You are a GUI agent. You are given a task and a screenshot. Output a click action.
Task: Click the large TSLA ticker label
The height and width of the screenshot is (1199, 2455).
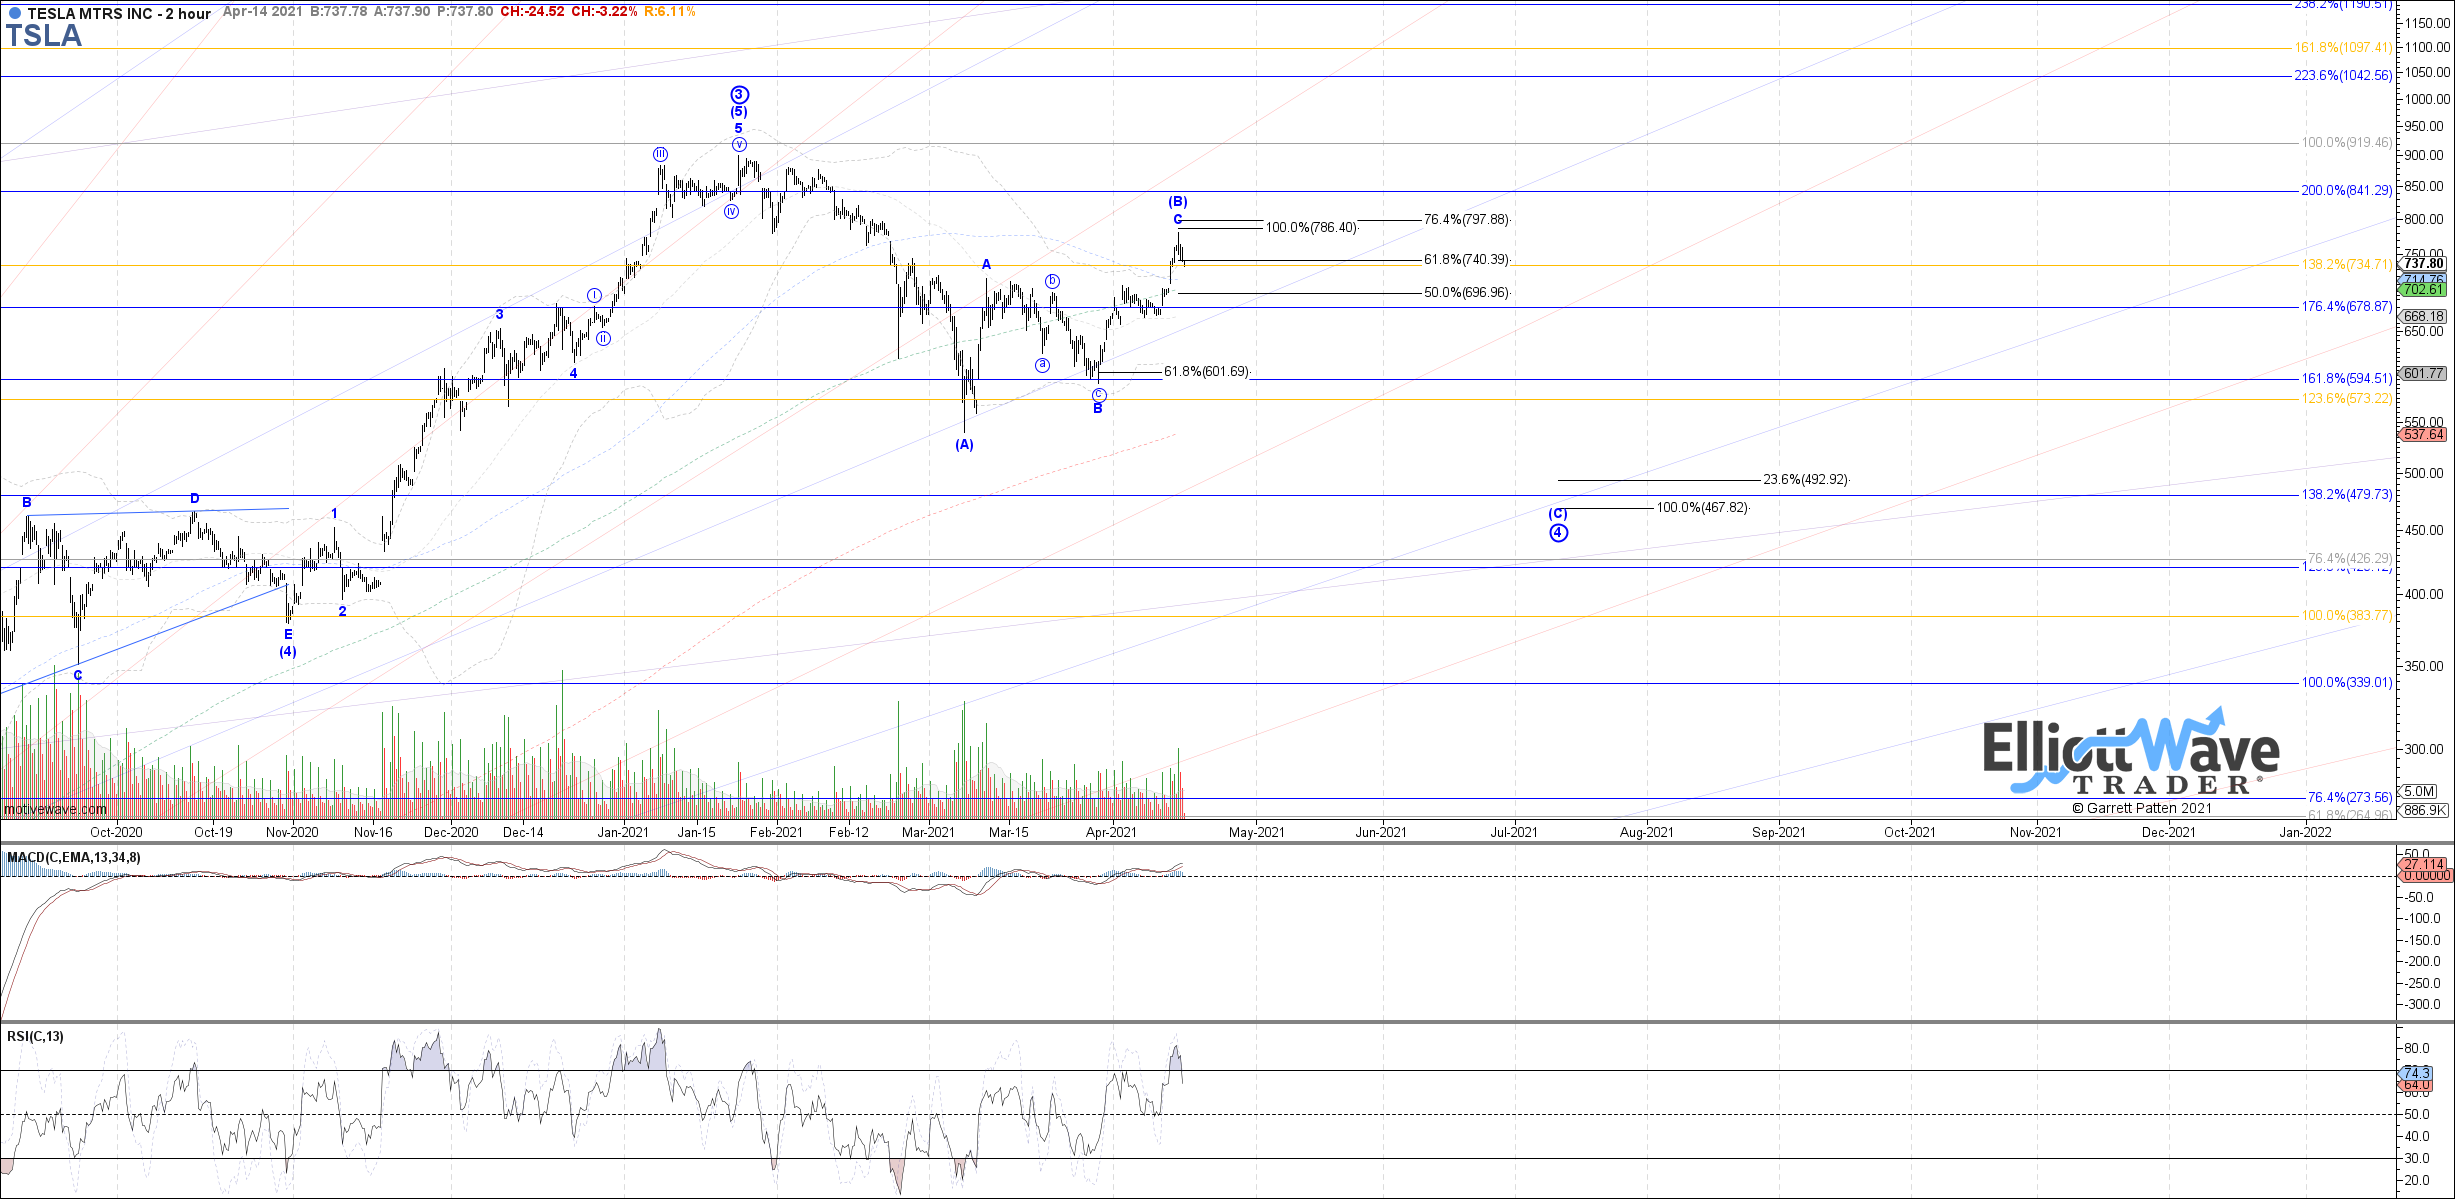click(x=43, y=36)
